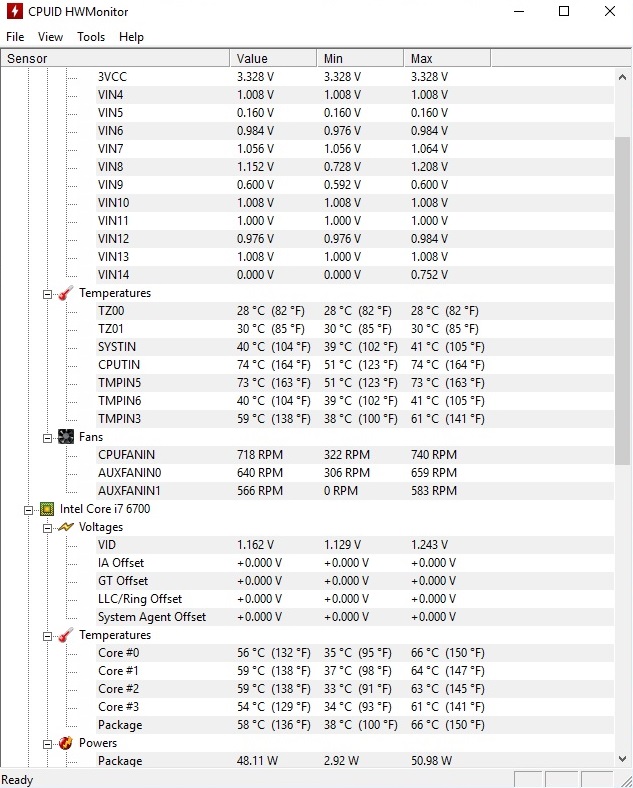Select the TZ01 temperature row

(355, 329)
